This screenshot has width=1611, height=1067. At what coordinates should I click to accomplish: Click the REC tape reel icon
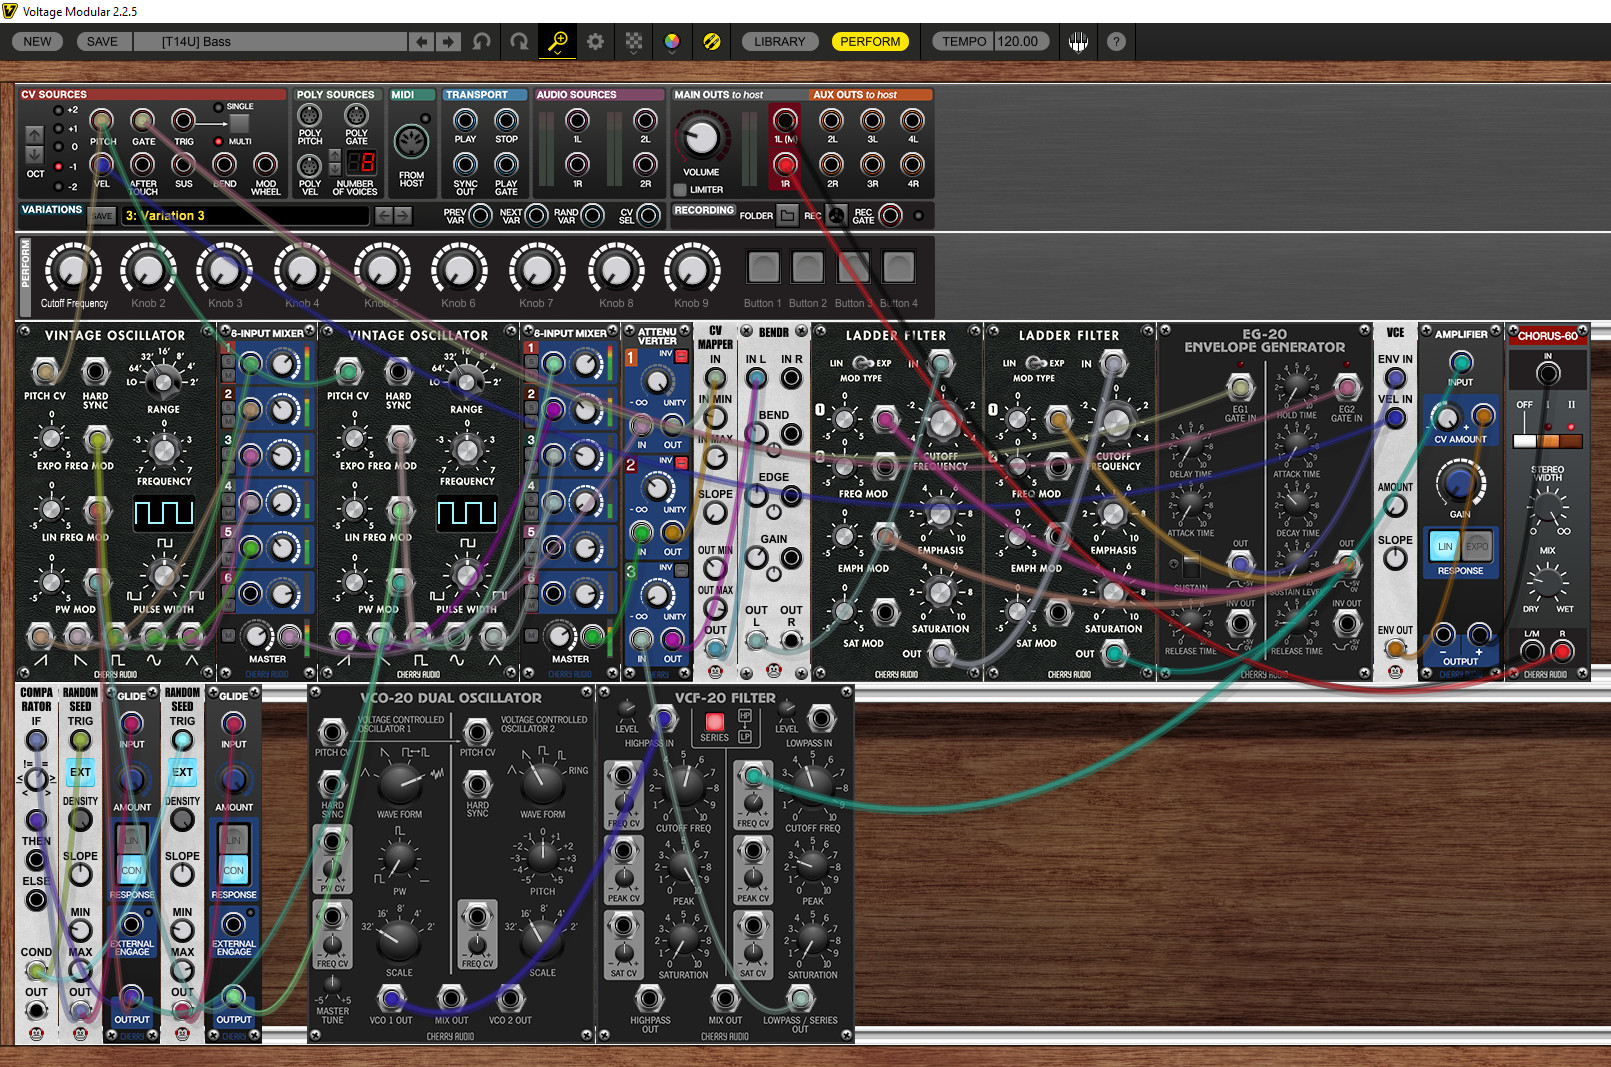point(836,215)
